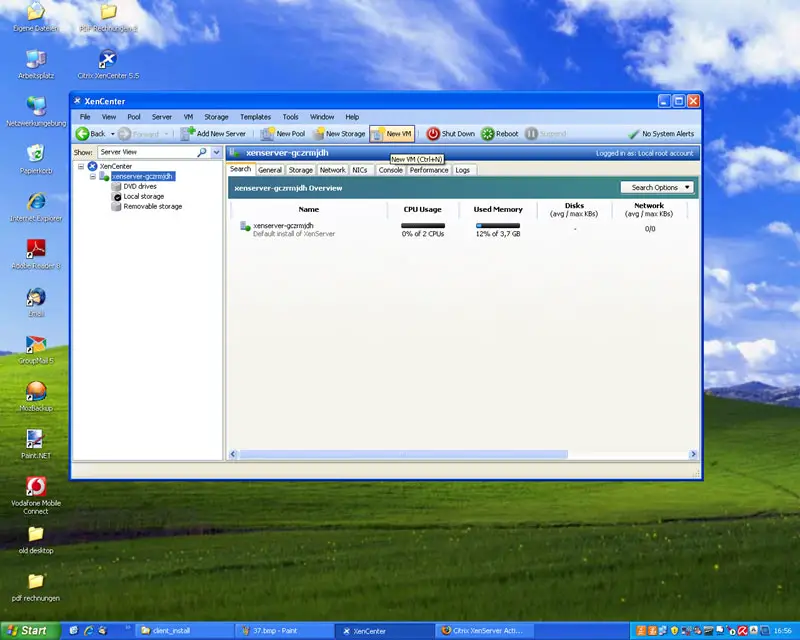Select XenCenter root in the tree
Viewport: 800px width, 640px height.
click(115, 166)
